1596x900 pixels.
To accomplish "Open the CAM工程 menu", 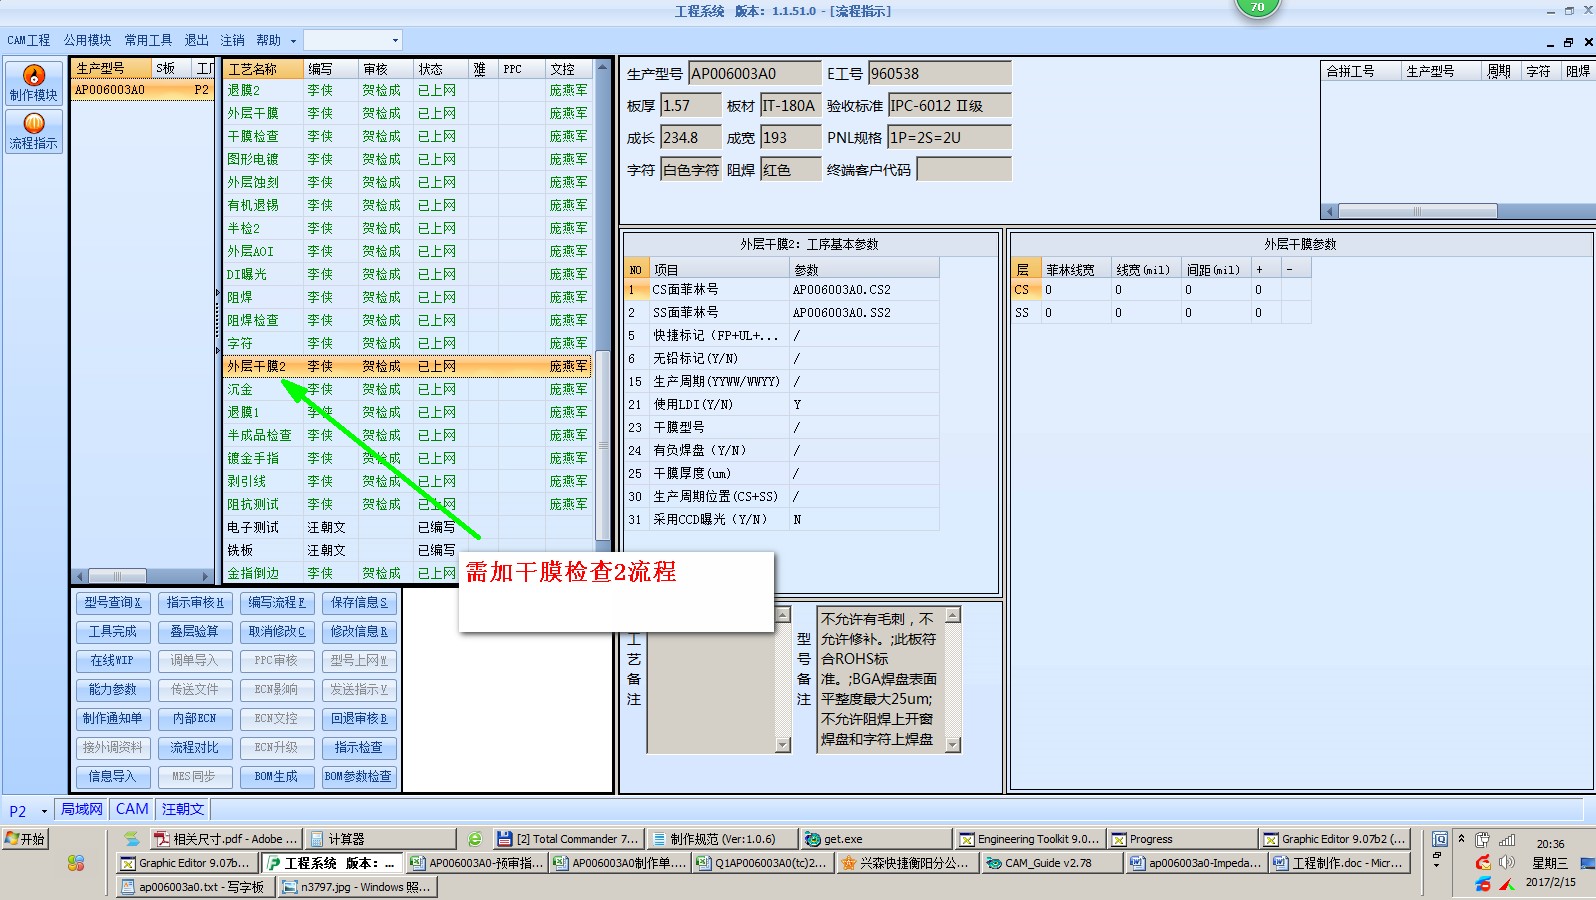I will [28, 40].
